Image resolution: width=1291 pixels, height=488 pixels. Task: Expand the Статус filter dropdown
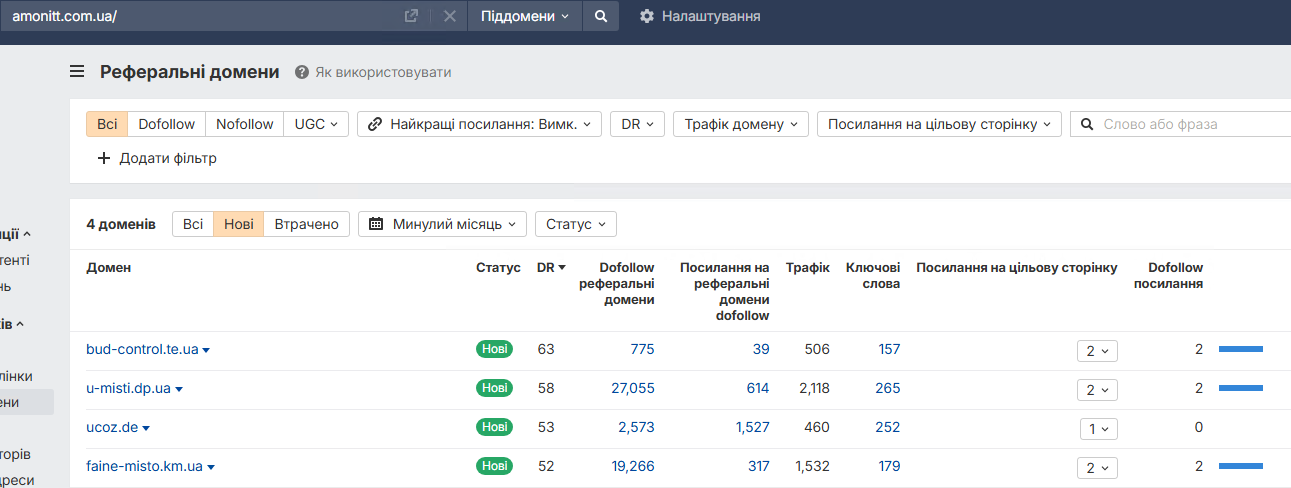tap(575, 224)
